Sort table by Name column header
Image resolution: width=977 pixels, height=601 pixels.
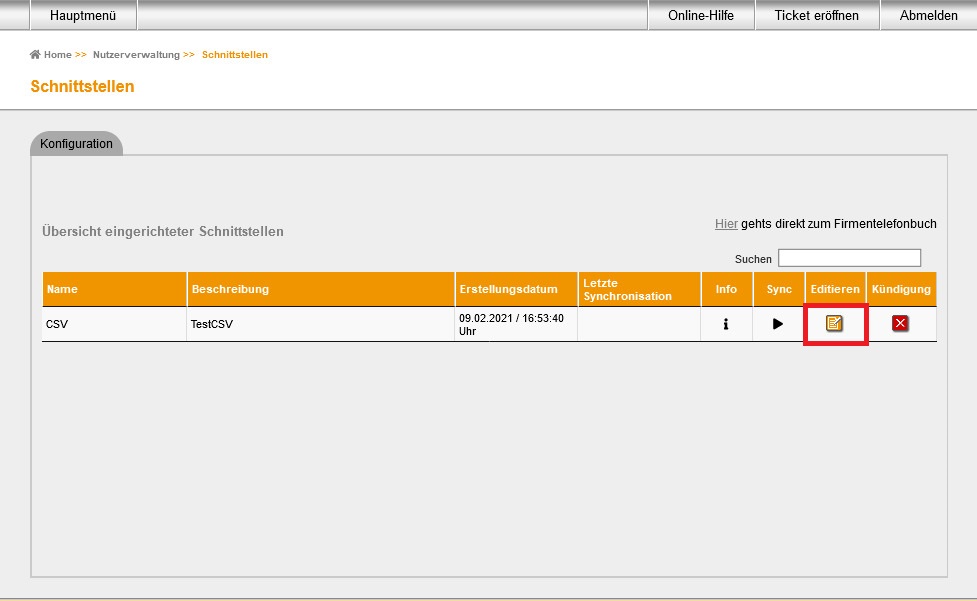click(x=114, y=289)
